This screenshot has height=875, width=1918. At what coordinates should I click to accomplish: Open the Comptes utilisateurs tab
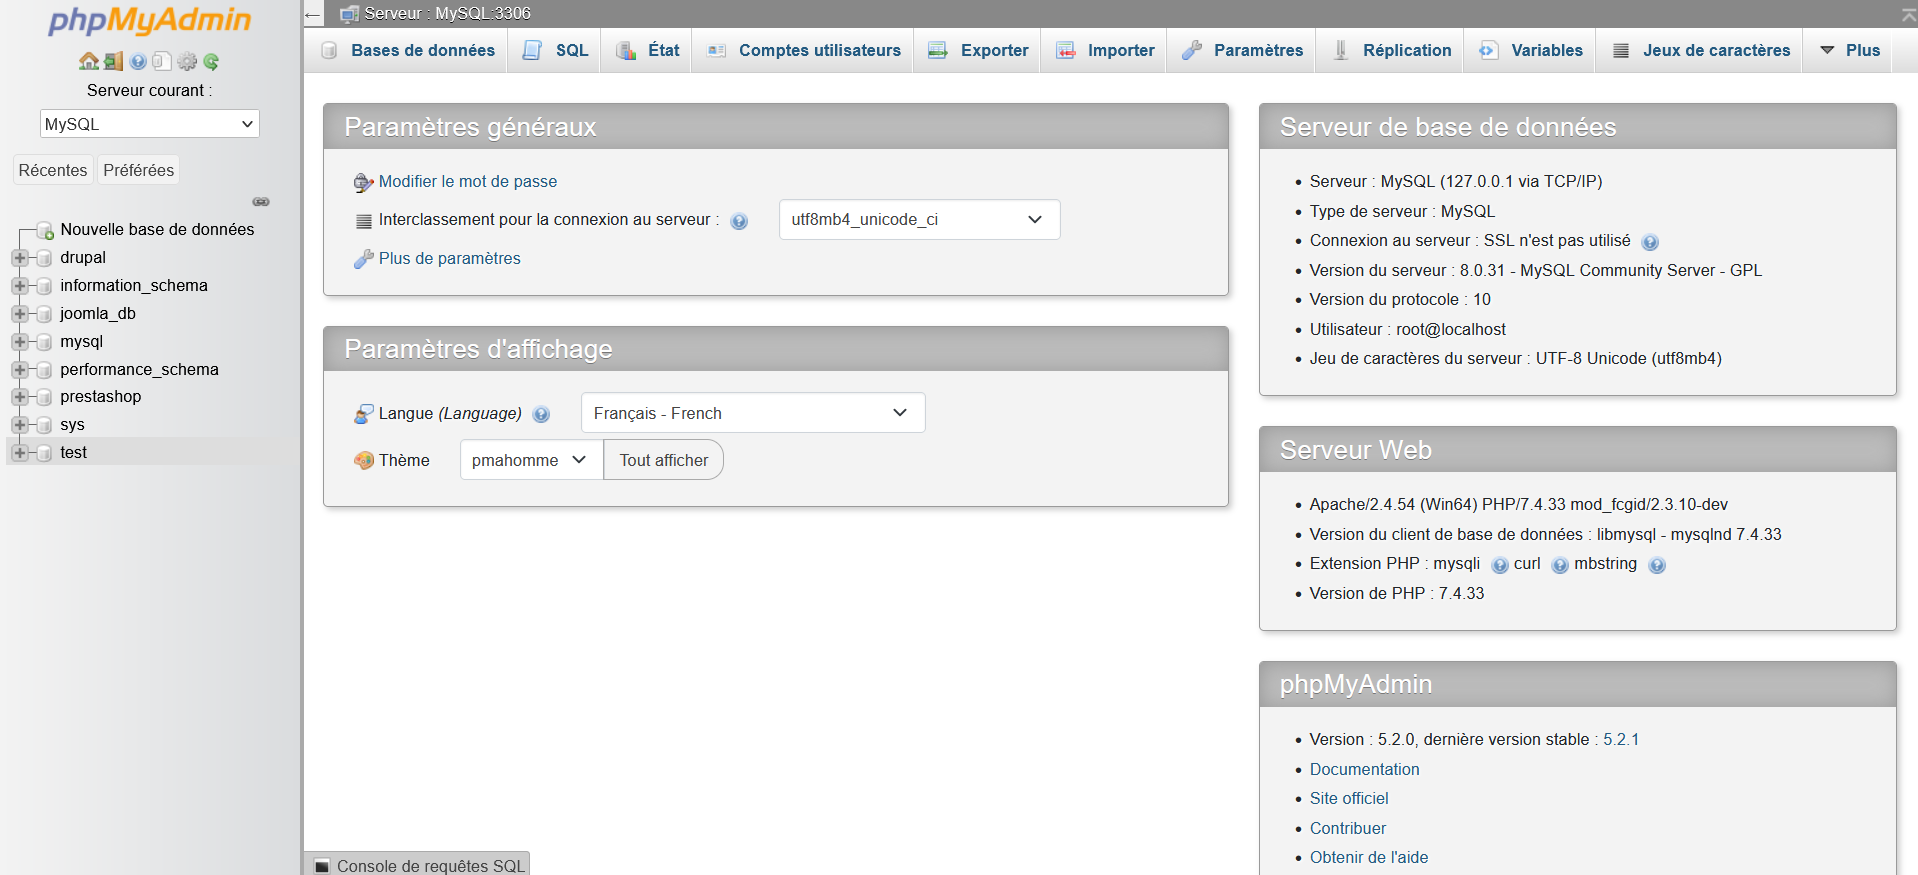click(803, 50)
